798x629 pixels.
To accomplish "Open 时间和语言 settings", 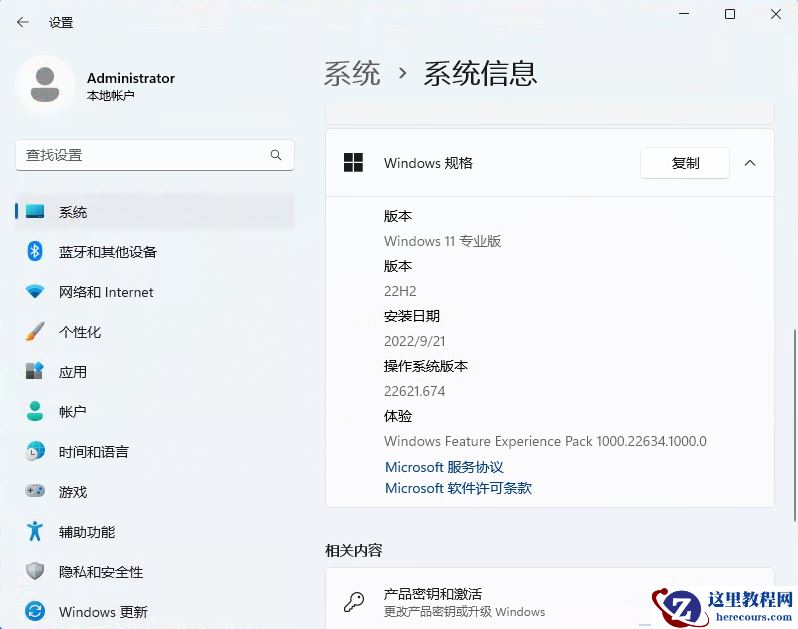I will (x=155, y=451).
